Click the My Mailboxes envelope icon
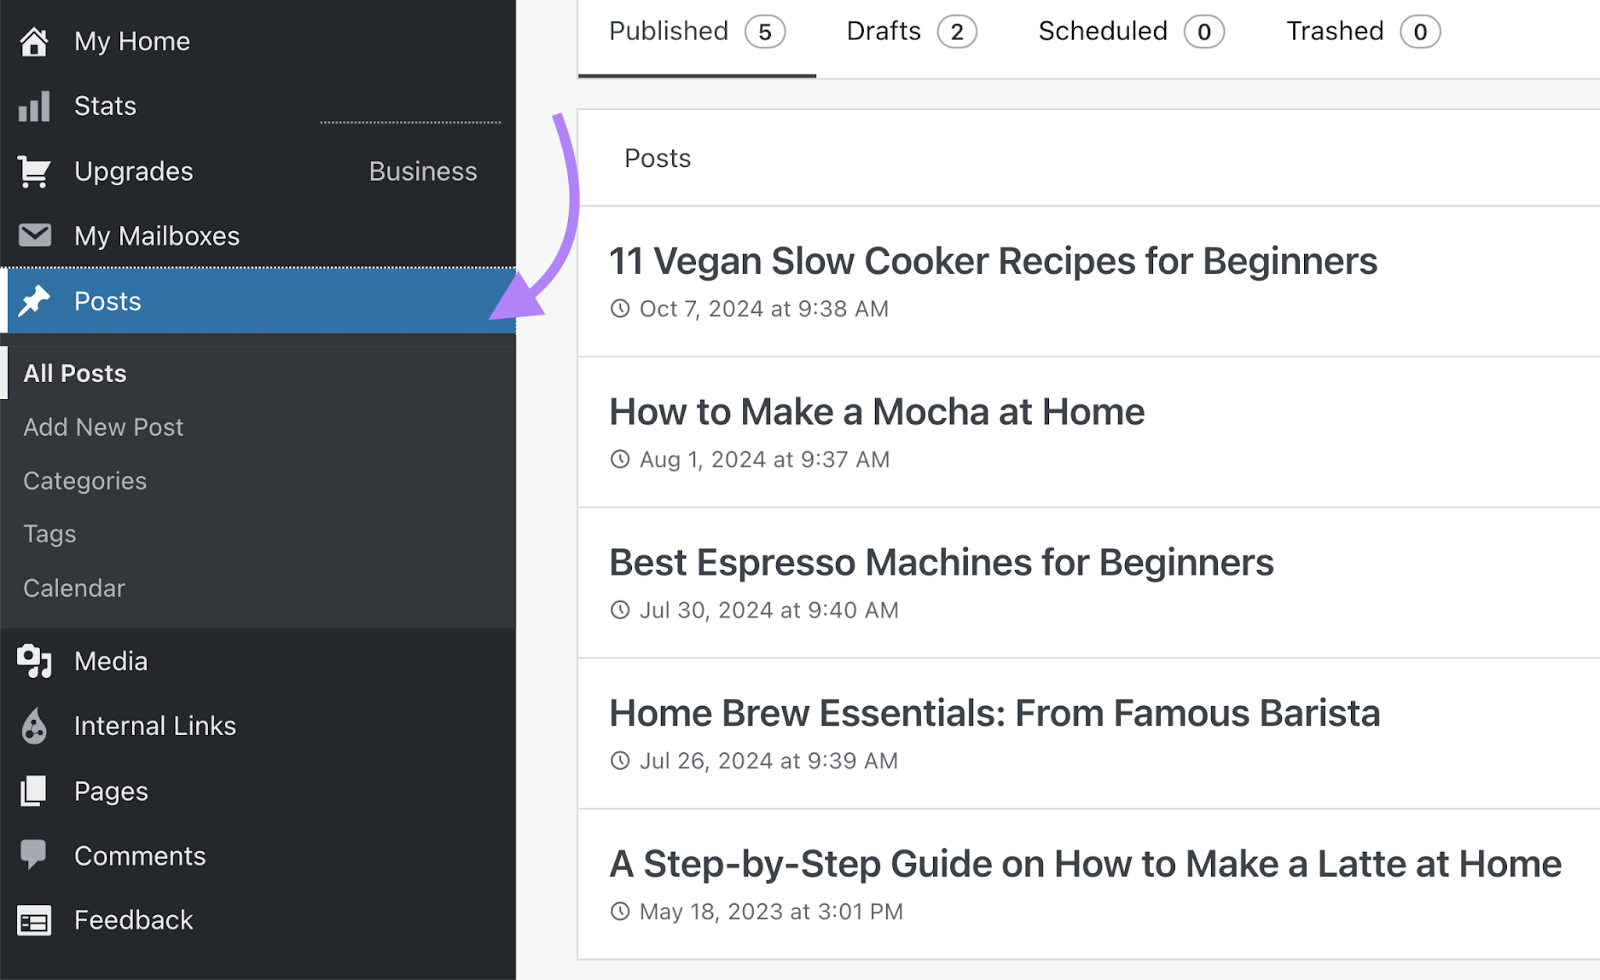The width and height of the screenshot is (1600, 980). pos(34,236)
